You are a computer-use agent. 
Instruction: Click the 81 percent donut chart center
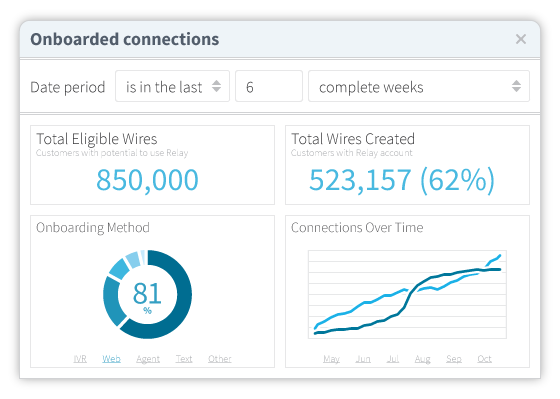[147, 294]
